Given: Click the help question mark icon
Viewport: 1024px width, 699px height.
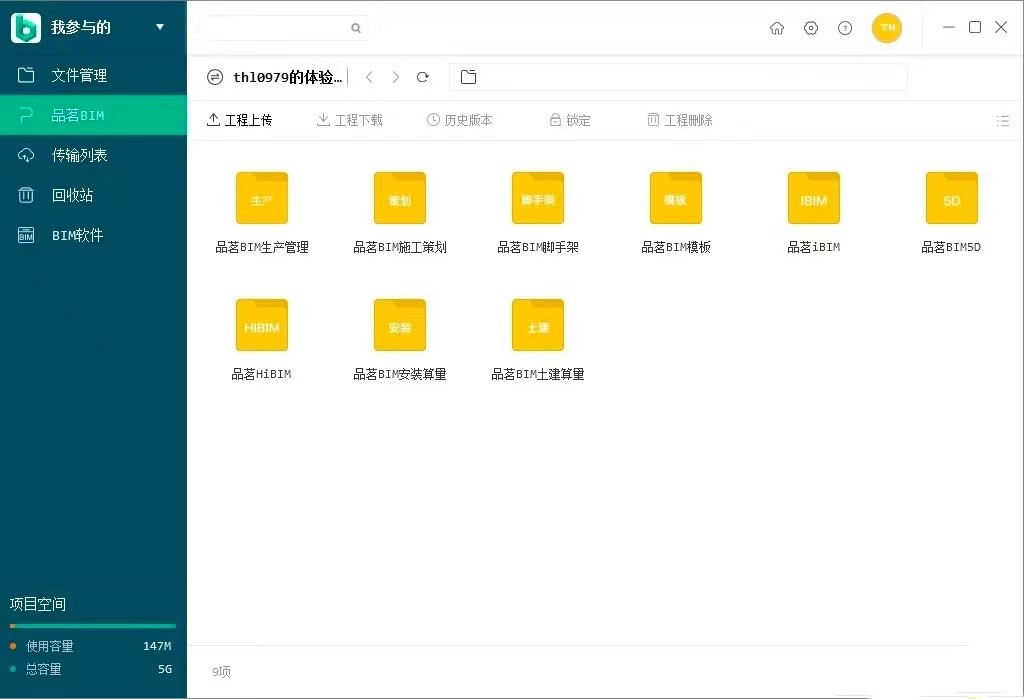Looking at the screenshot, I should (x=845, y=28).
